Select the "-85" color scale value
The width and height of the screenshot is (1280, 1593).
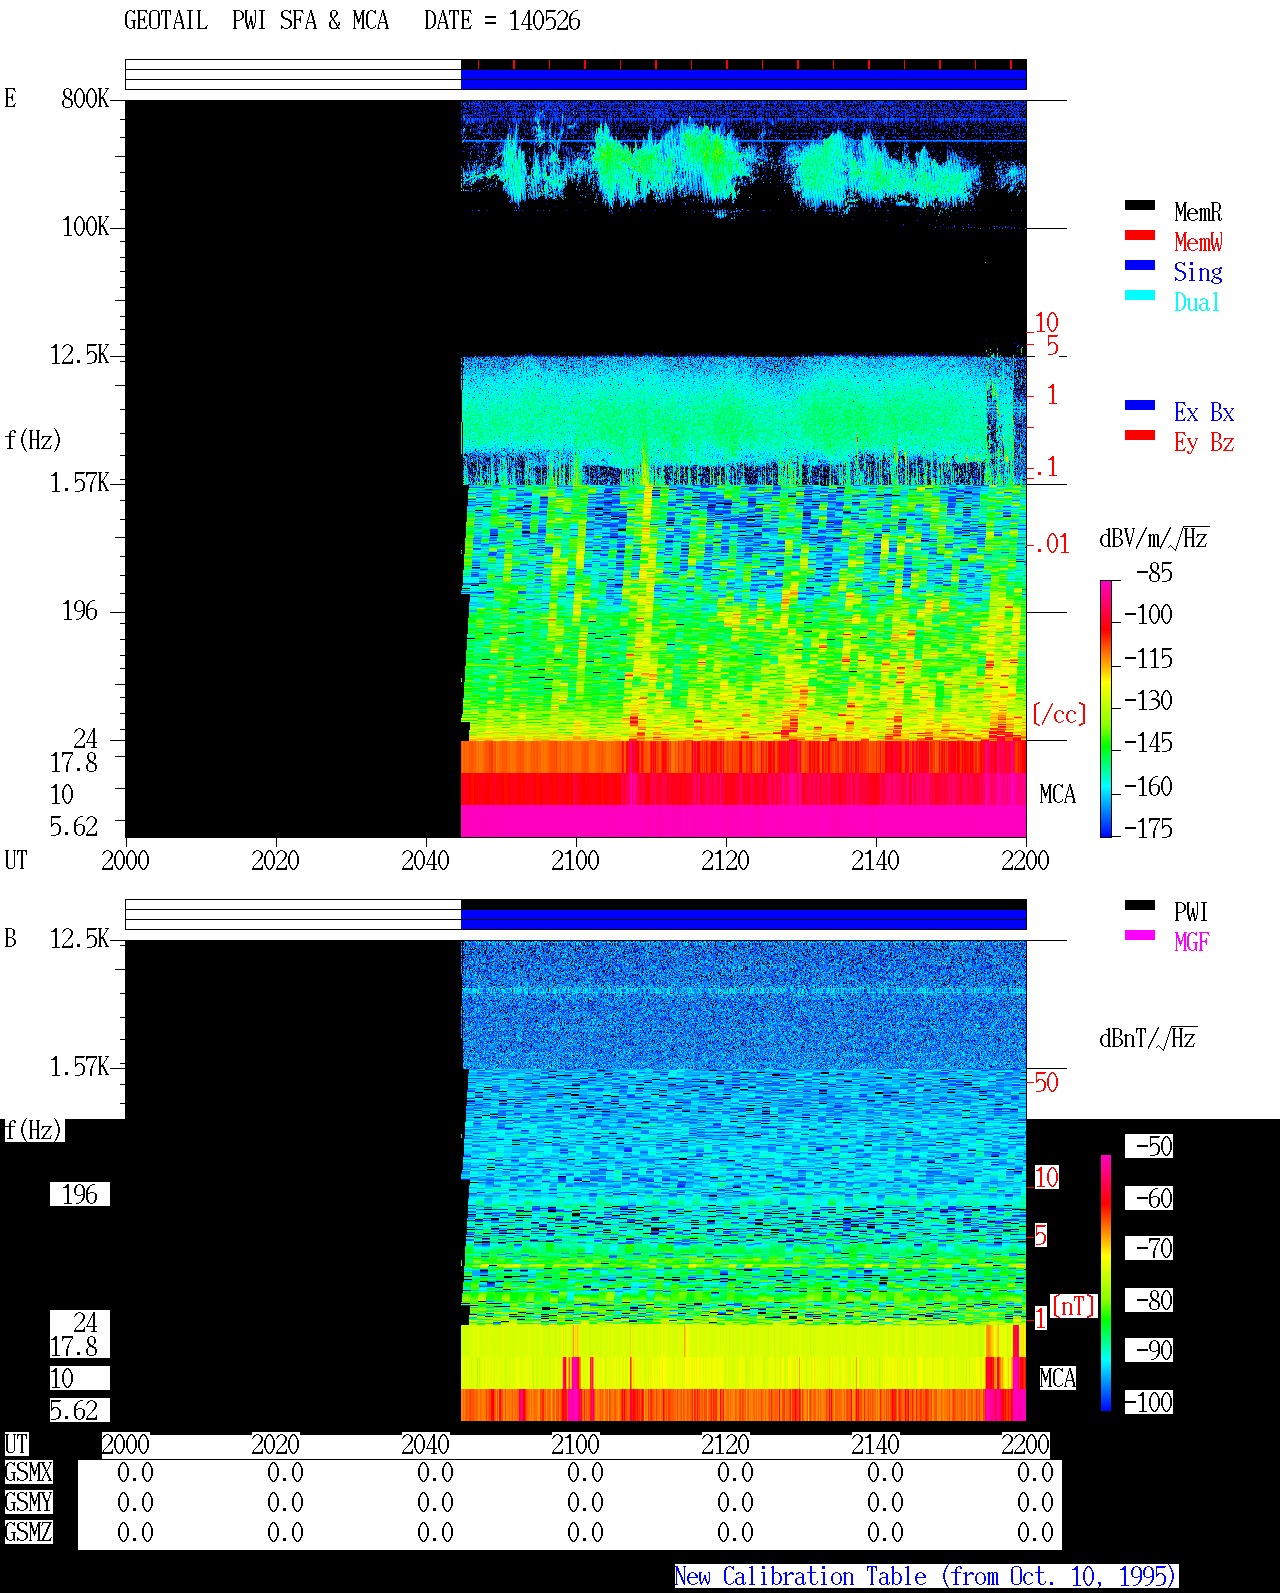pos(1154,573)
